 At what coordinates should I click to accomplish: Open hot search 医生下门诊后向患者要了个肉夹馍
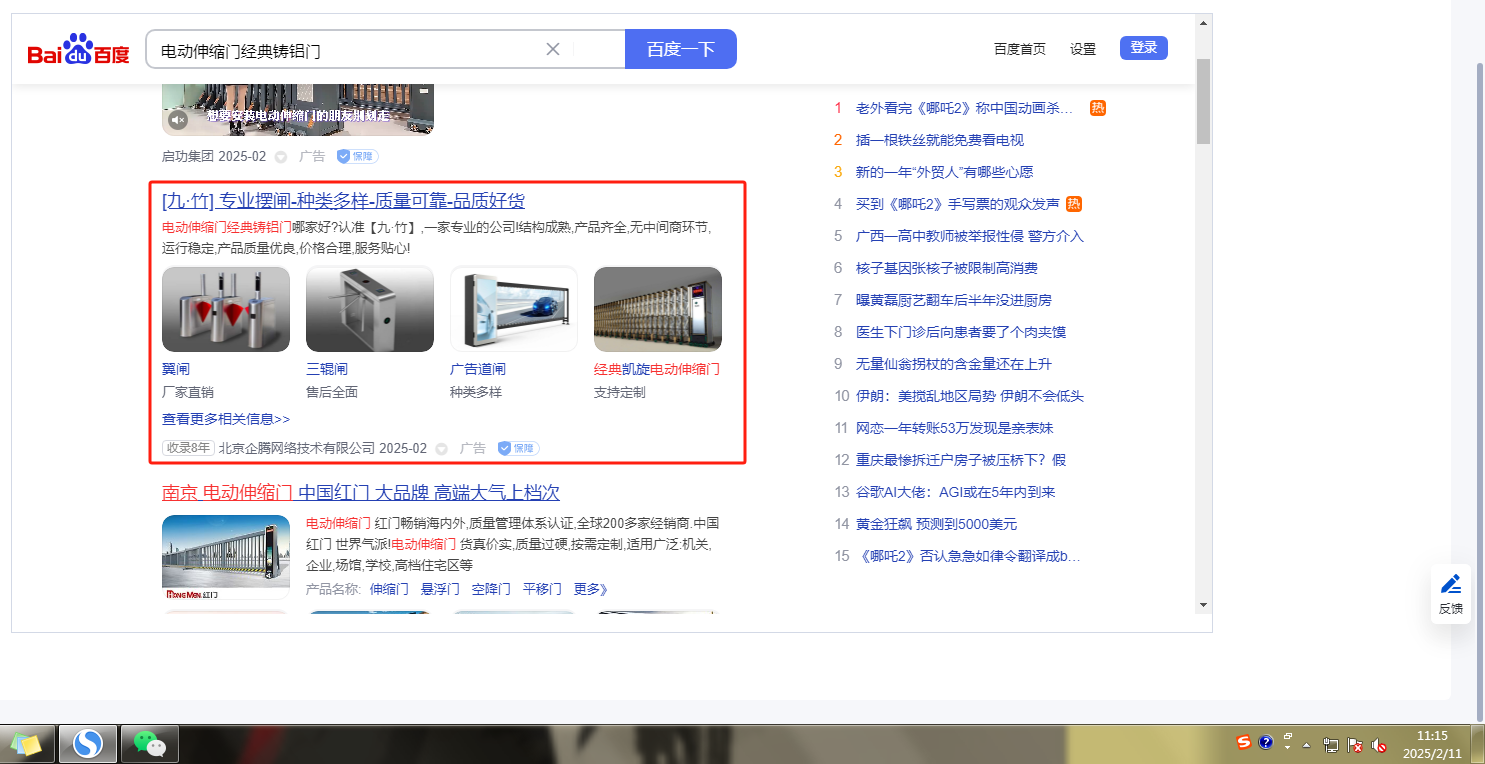(961, 332)
